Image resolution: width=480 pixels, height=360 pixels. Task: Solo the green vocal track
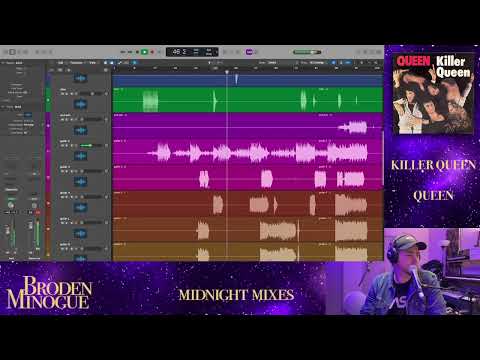click(x=67, y=94)
